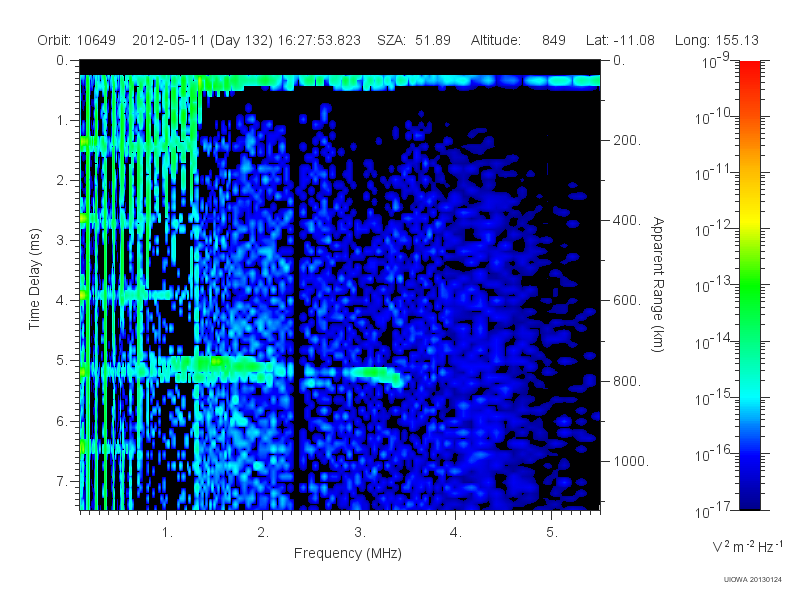Select the date 2012-05-11 (Day 132) text
The height and width of the screenshot is (600, 800).
(203, 40)
